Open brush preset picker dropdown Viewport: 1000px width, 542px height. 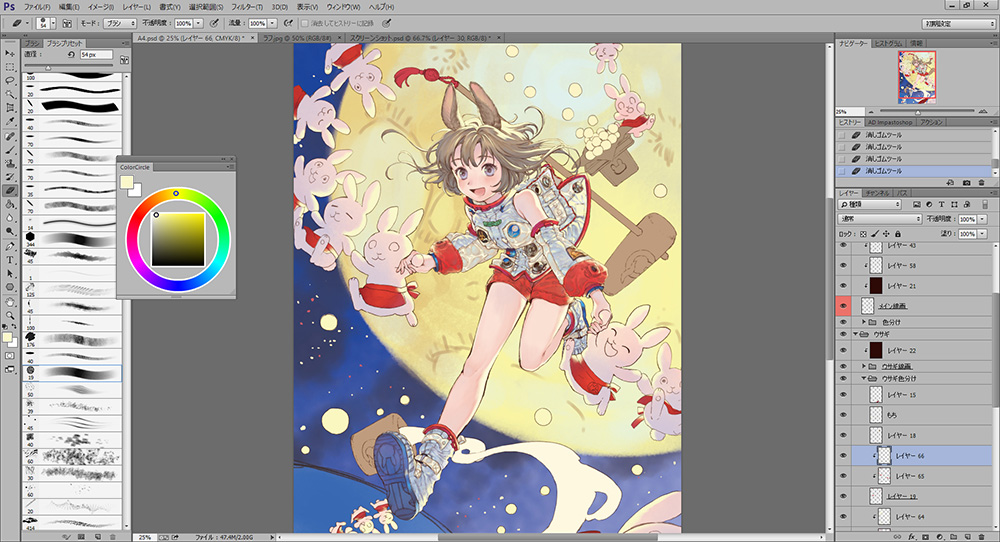pyautogui.click(x=53, y=23)
